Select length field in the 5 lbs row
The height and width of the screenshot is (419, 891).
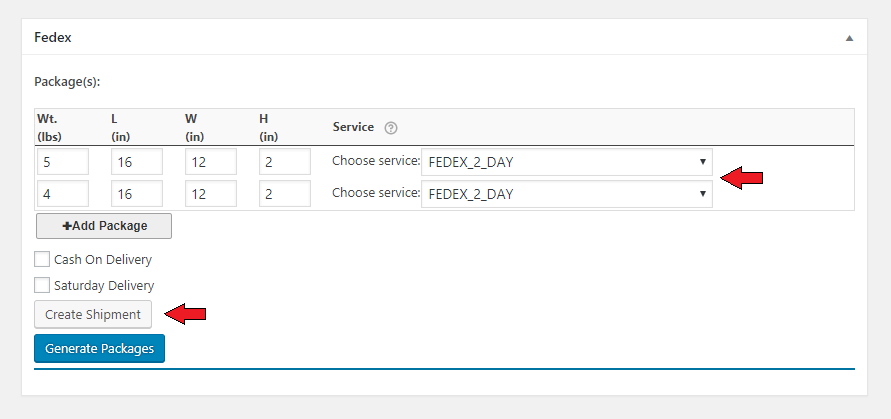(x=137, y=162)
